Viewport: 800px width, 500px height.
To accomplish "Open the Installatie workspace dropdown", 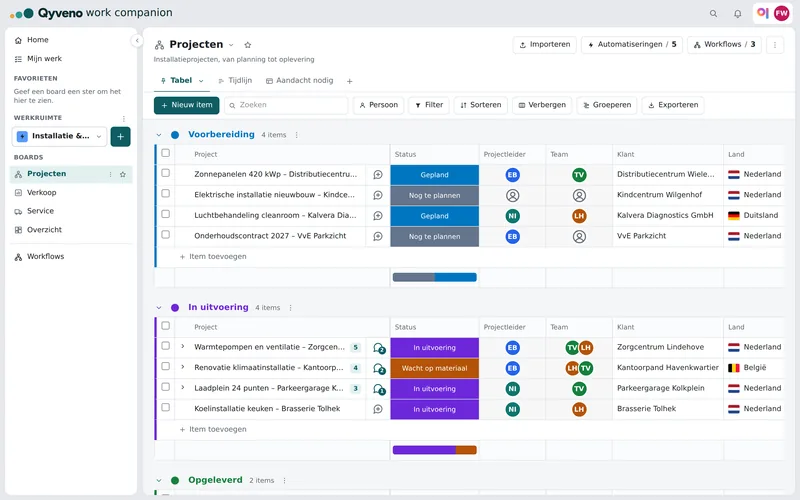I will click(59, 136).
